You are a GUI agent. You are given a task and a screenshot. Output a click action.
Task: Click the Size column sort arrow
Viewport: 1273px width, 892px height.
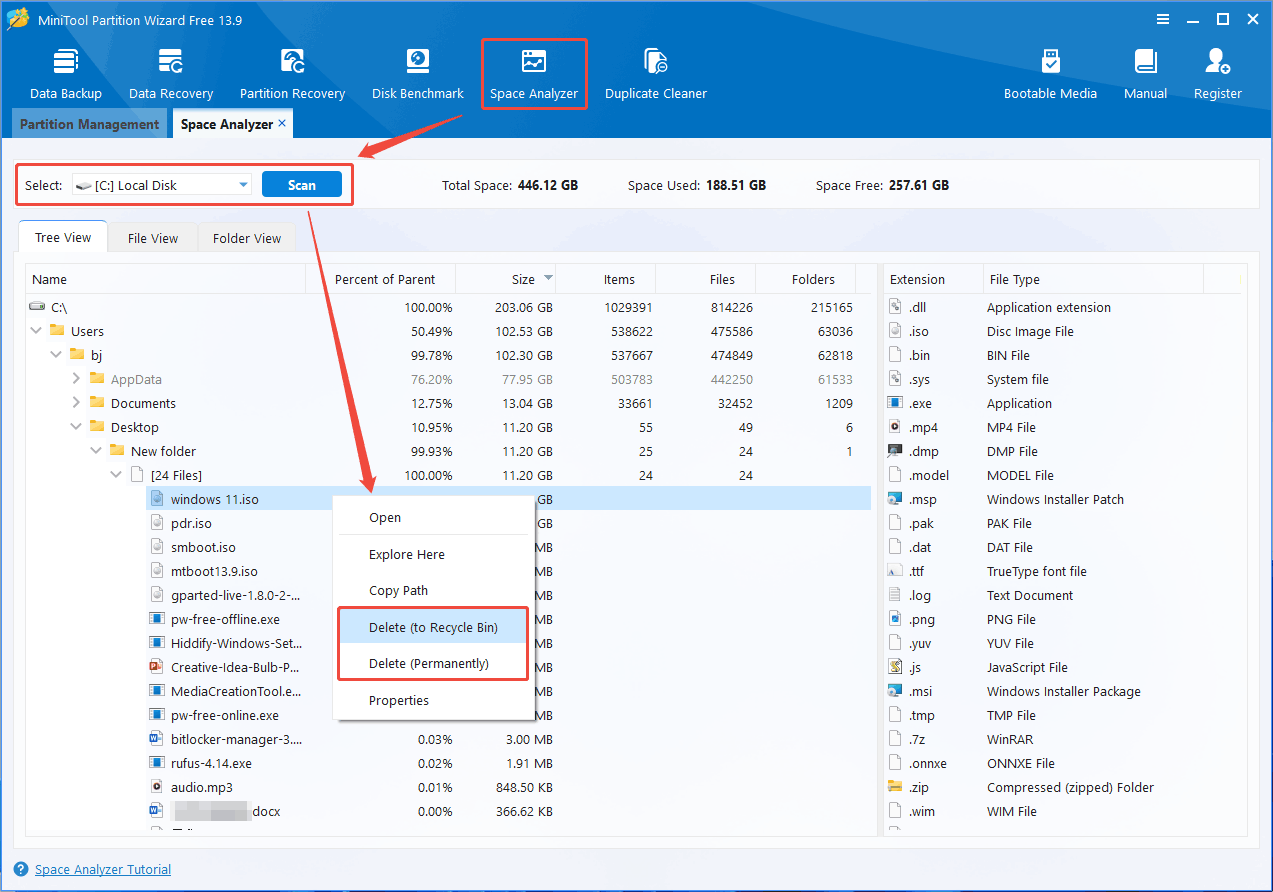coord(548,279)
